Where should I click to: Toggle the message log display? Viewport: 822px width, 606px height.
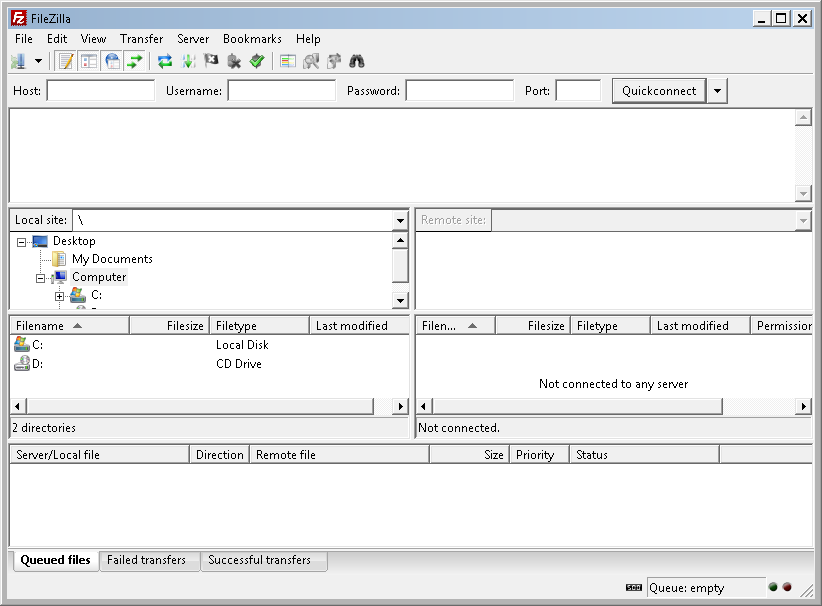pyautogui.click(x=66, y=61)
